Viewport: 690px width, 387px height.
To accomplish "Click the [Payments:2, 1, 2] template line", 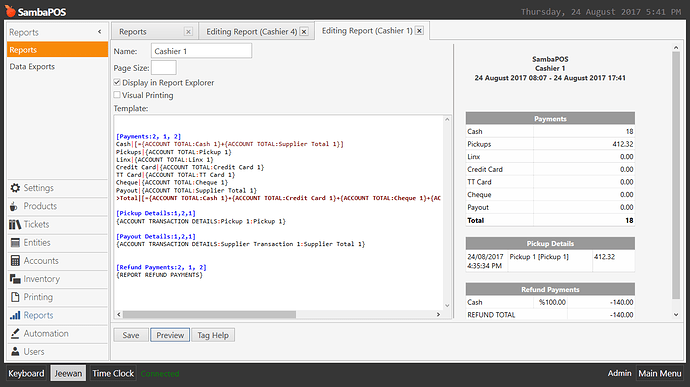I will [x=149, y=136].
